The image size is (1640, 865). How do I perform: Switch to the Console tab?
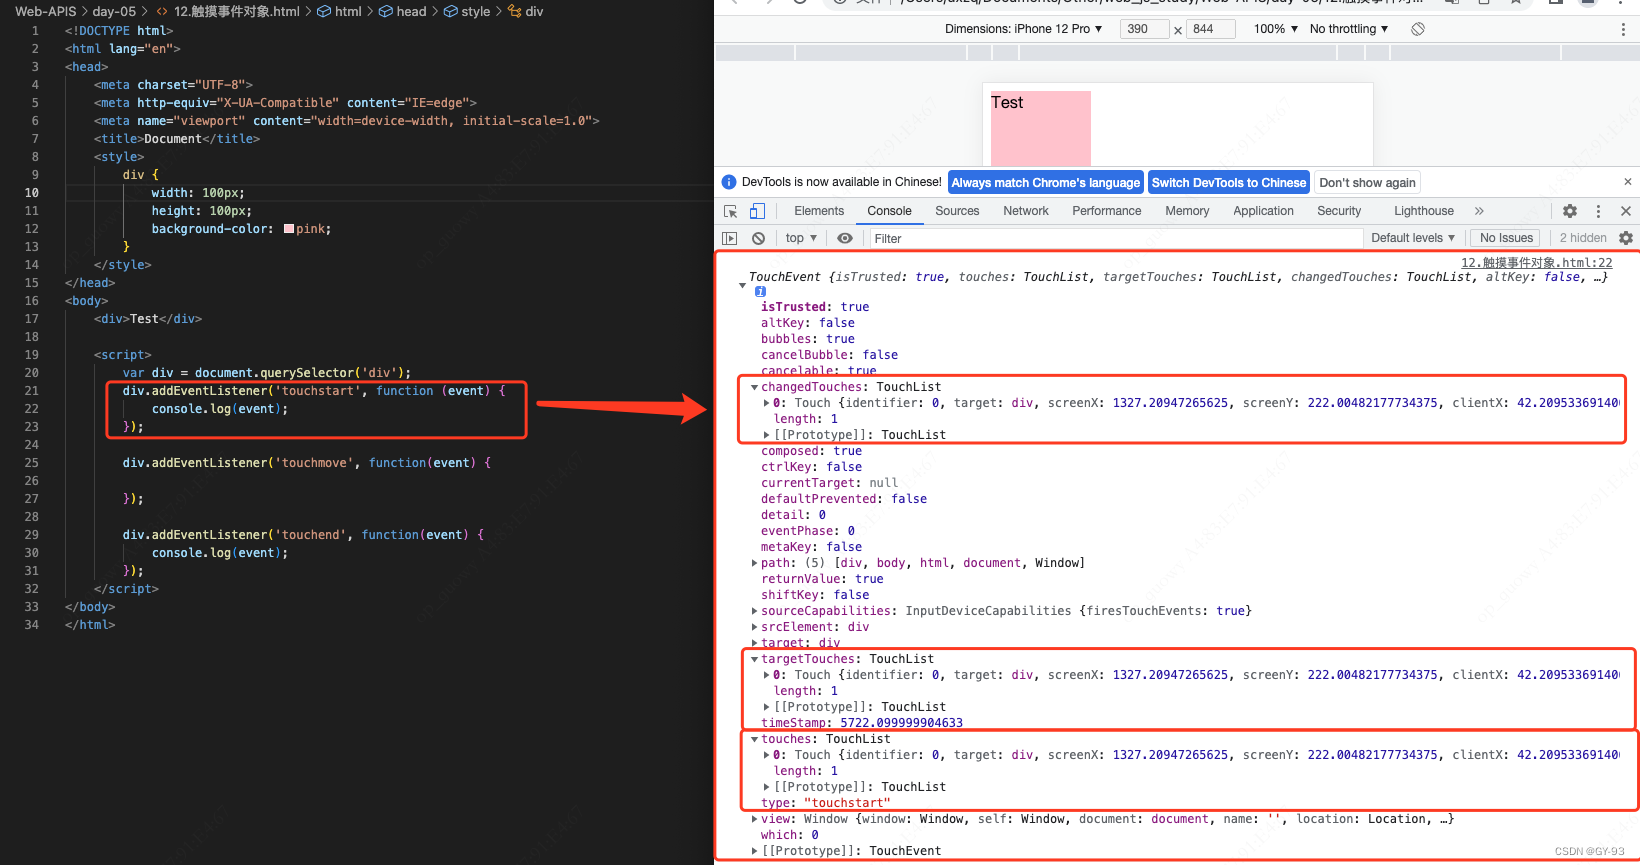coord(889,211)
